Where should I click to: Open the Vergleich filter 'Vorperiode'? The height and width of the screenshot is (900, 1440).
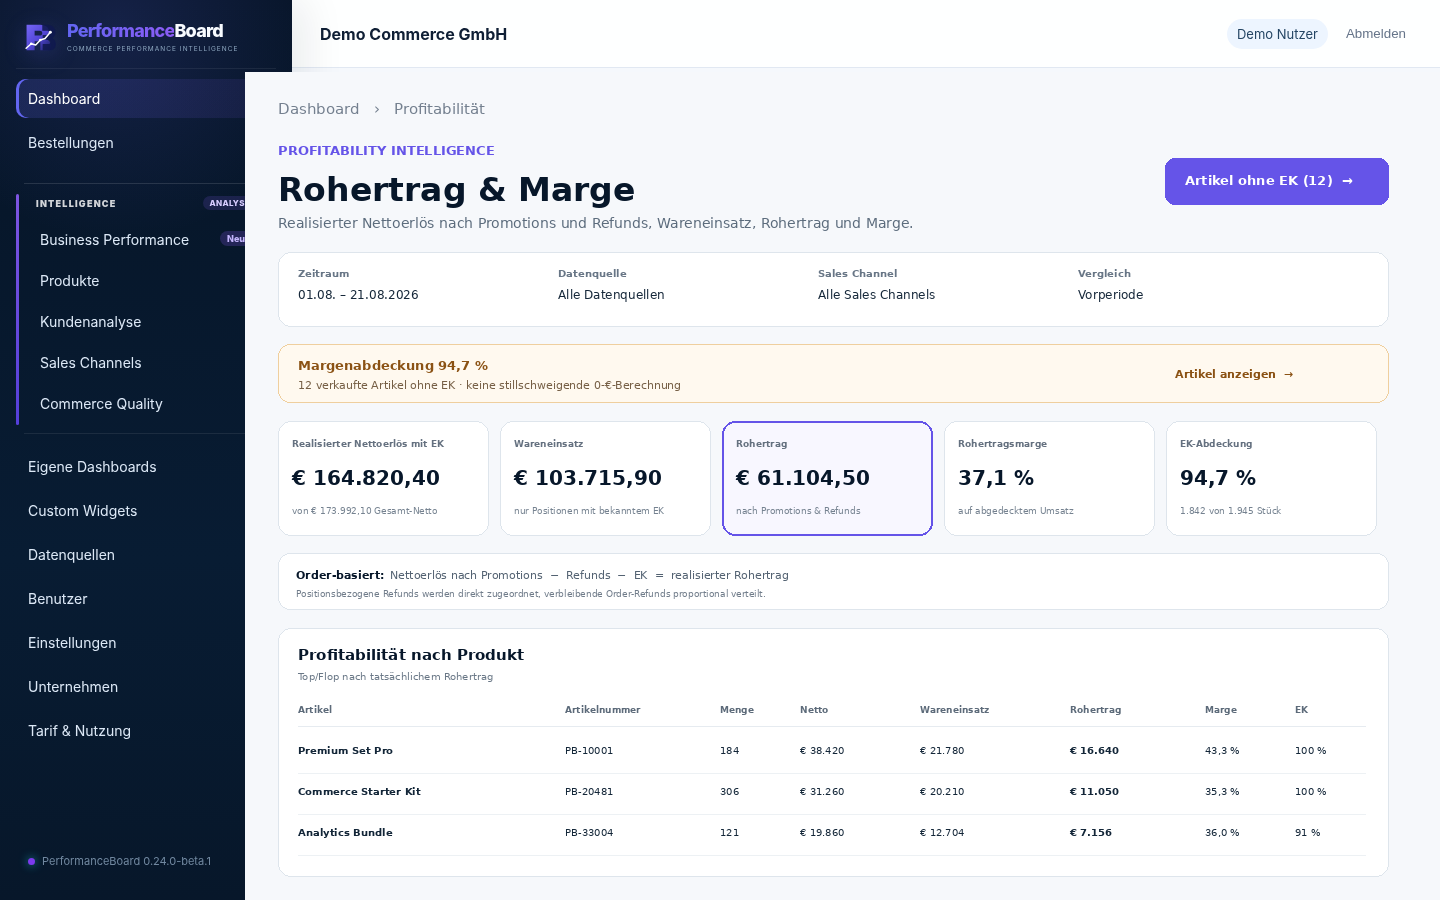click(x=1110, y=295)
